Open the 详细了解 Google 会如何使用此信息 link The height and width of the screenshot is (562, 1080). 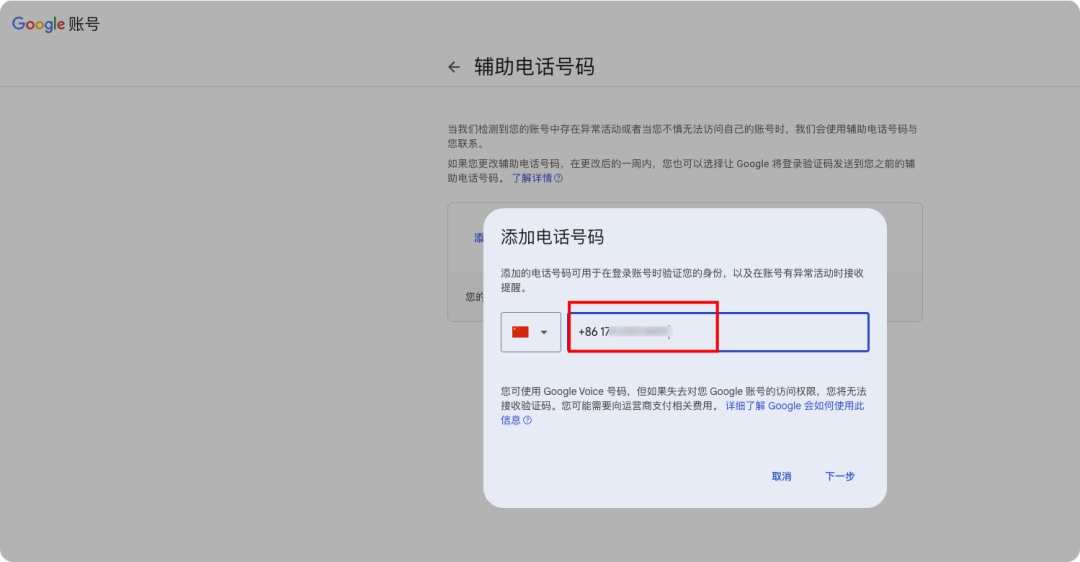click(x=794, y=406)
